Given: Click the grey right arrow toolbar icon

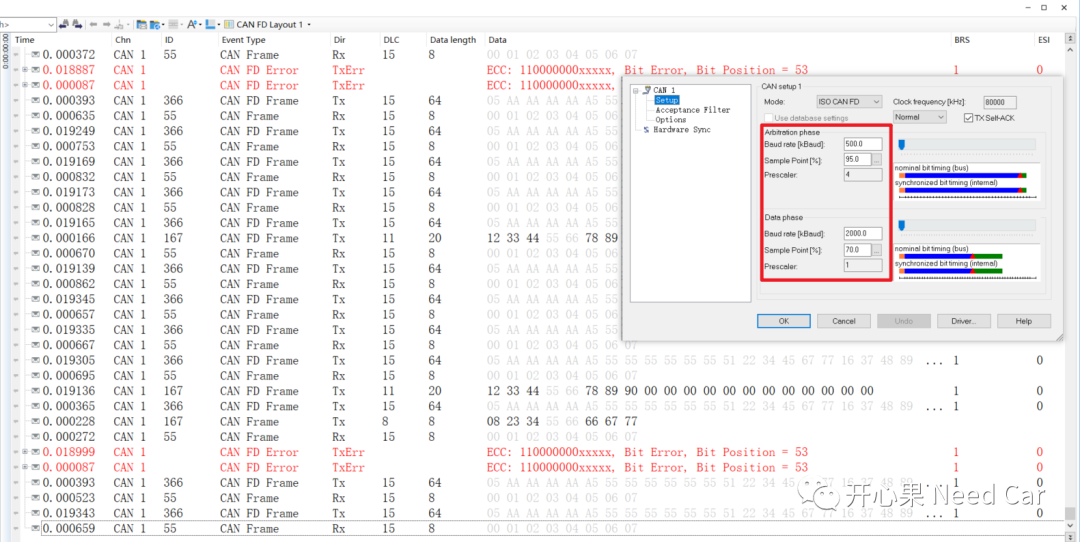Looking at the screenshot, I should coord(107,24).
